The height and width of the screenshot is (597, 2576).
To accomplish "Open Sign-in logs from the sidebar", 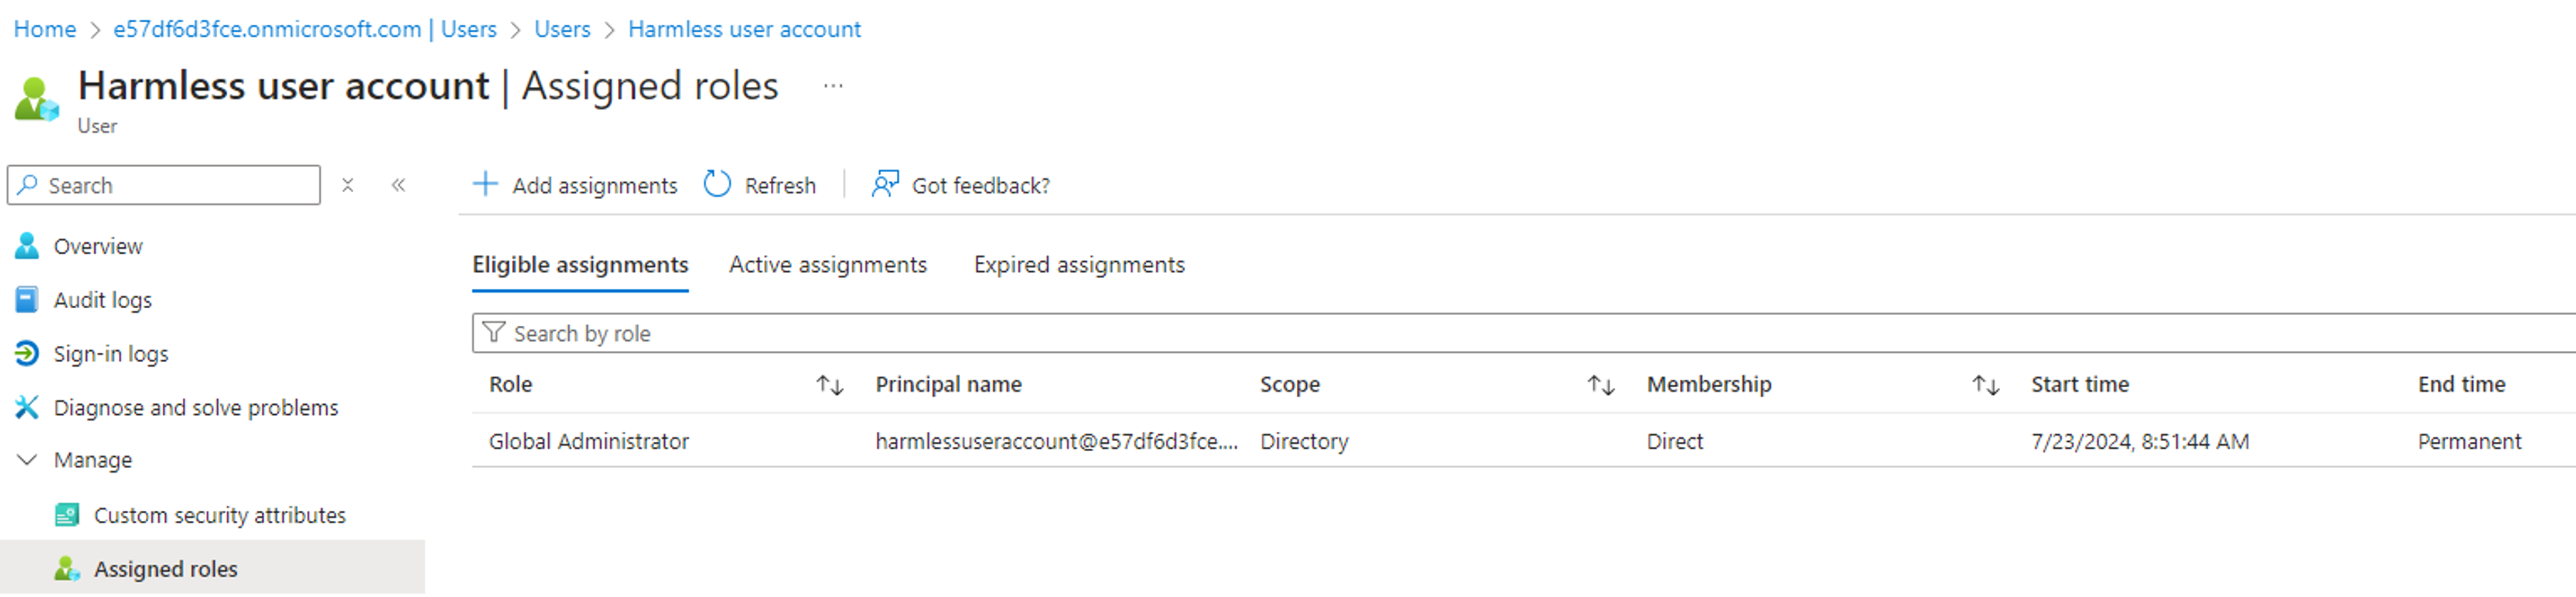I will 111,354.
